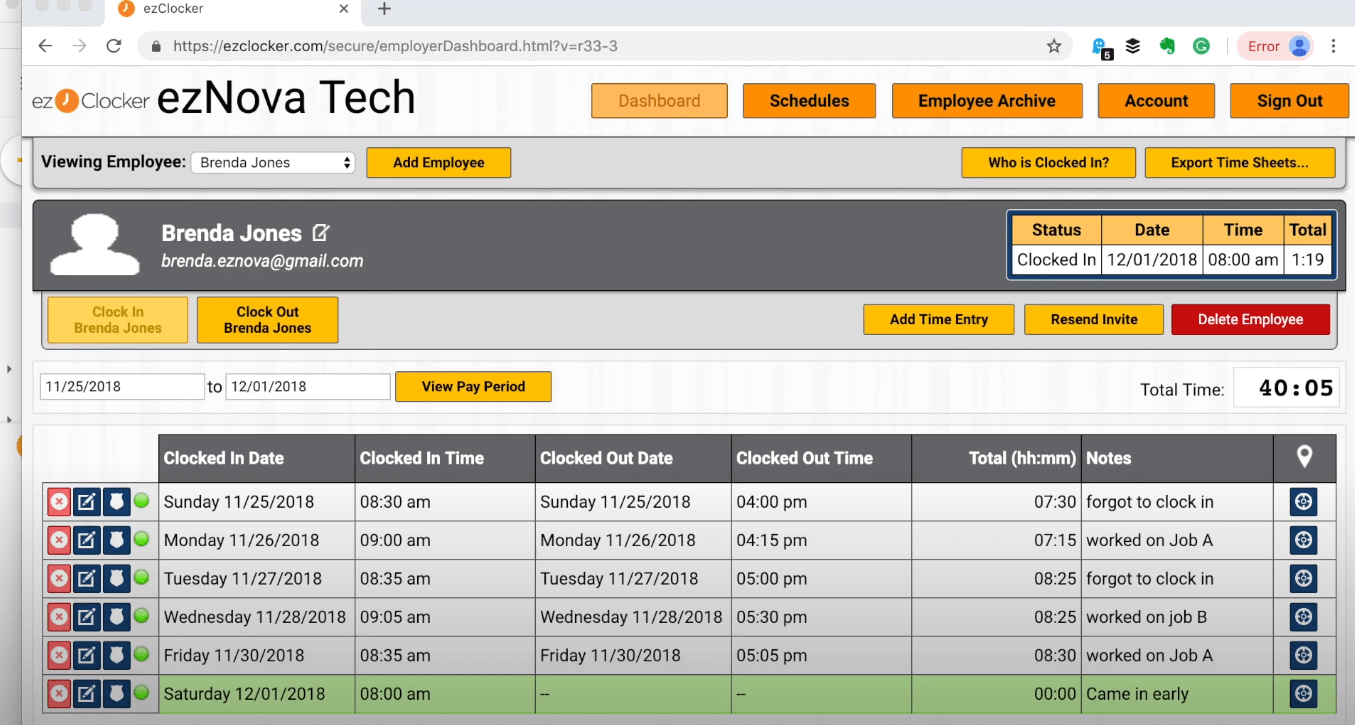Click 'worked on job B' note
Image resolution: width=1355 pixels, height=725 pixels.
(x=1146, y=617)
